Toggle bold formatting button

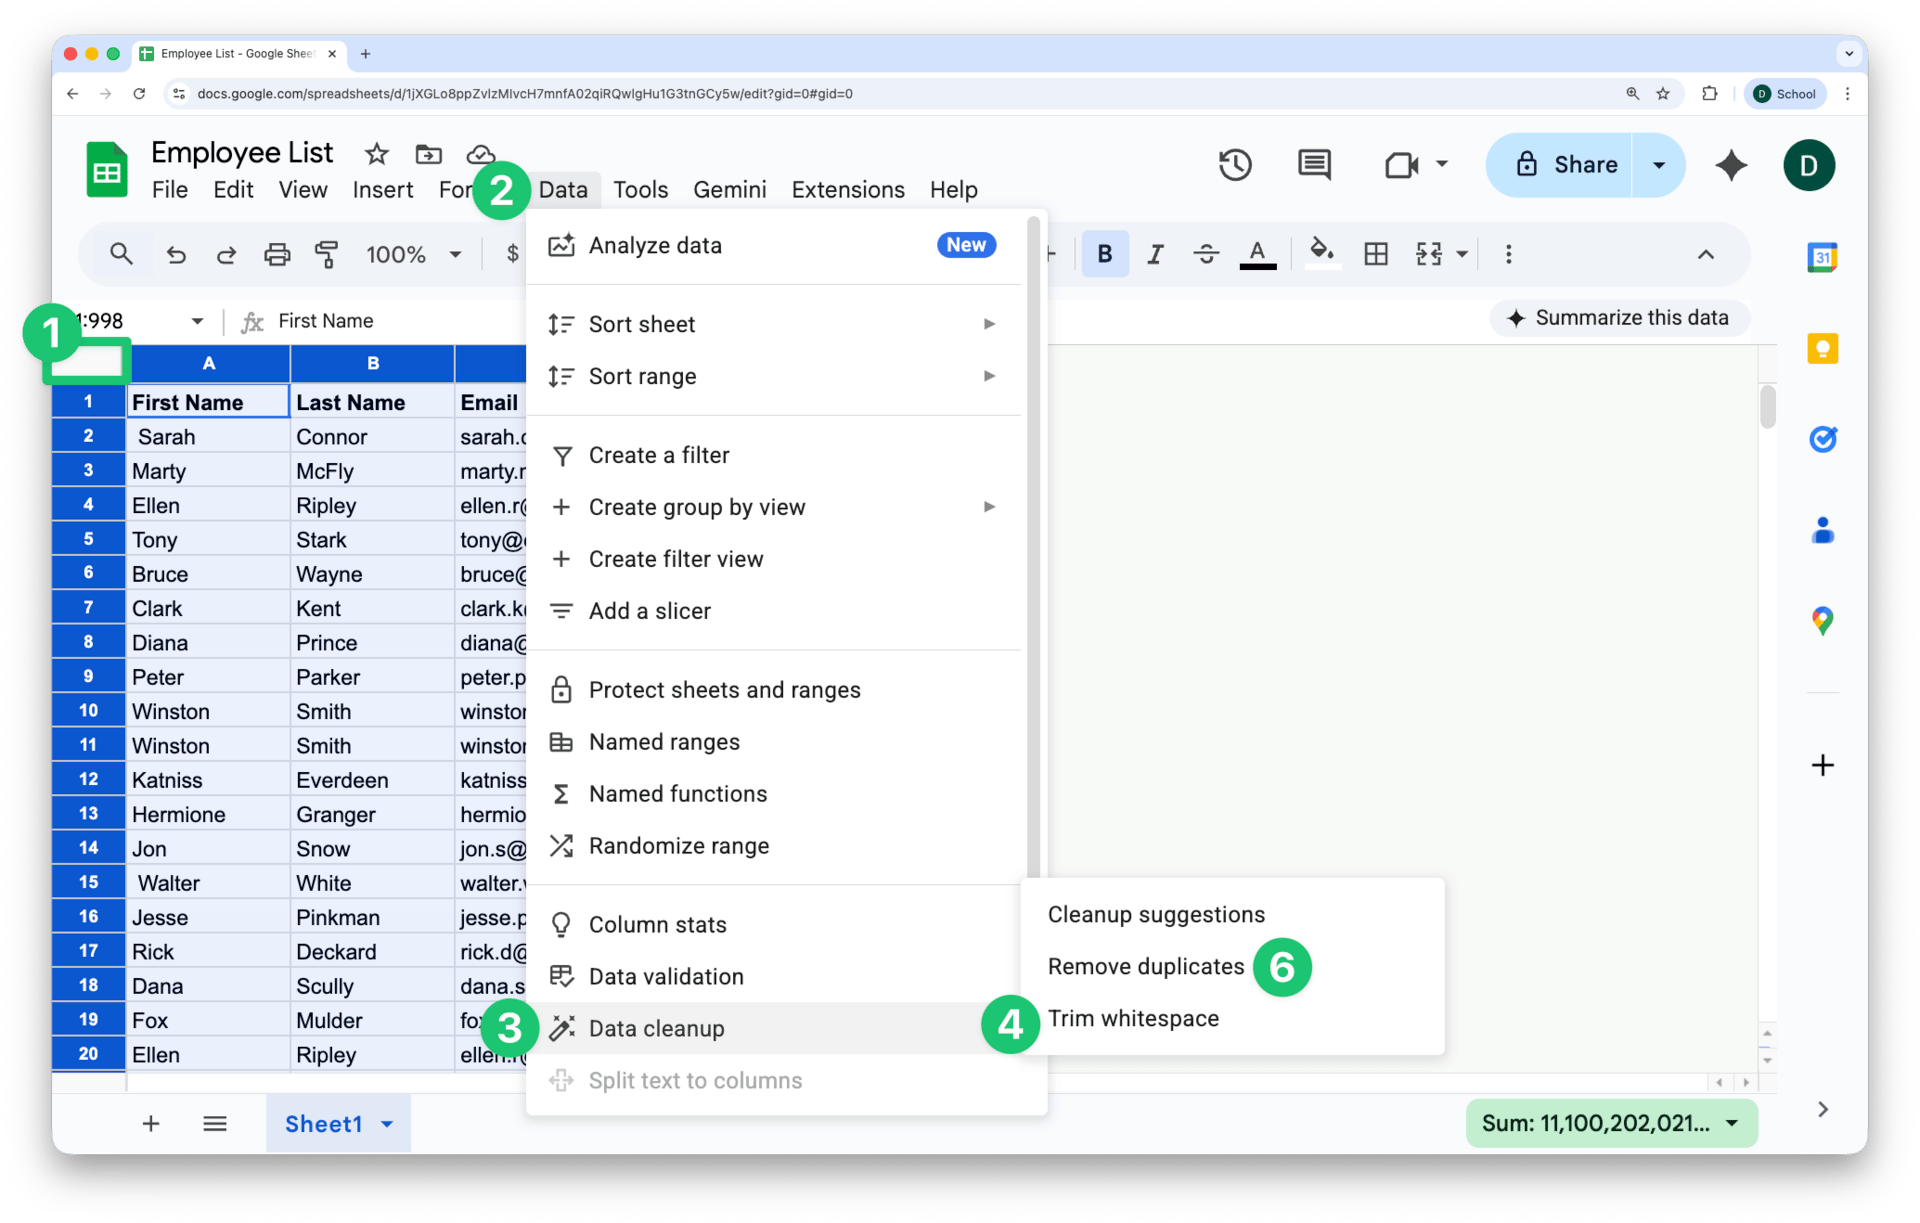pos(1104,254)
